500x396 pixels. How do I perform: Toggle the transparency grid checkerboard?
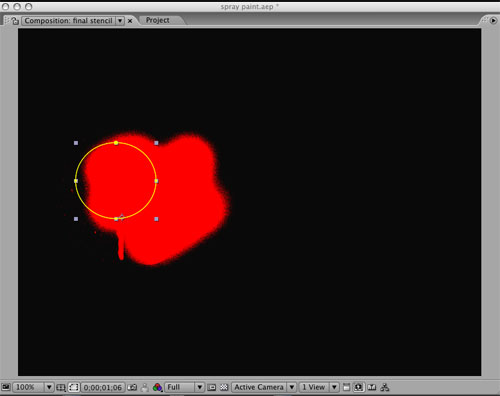coord(224,387)
